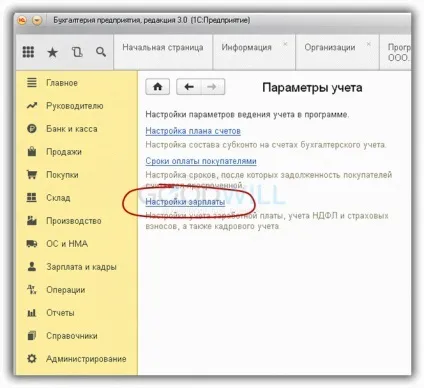Click the Home button with the house icon
This screenshot has height=388, width=424.
tap(157, 87)
